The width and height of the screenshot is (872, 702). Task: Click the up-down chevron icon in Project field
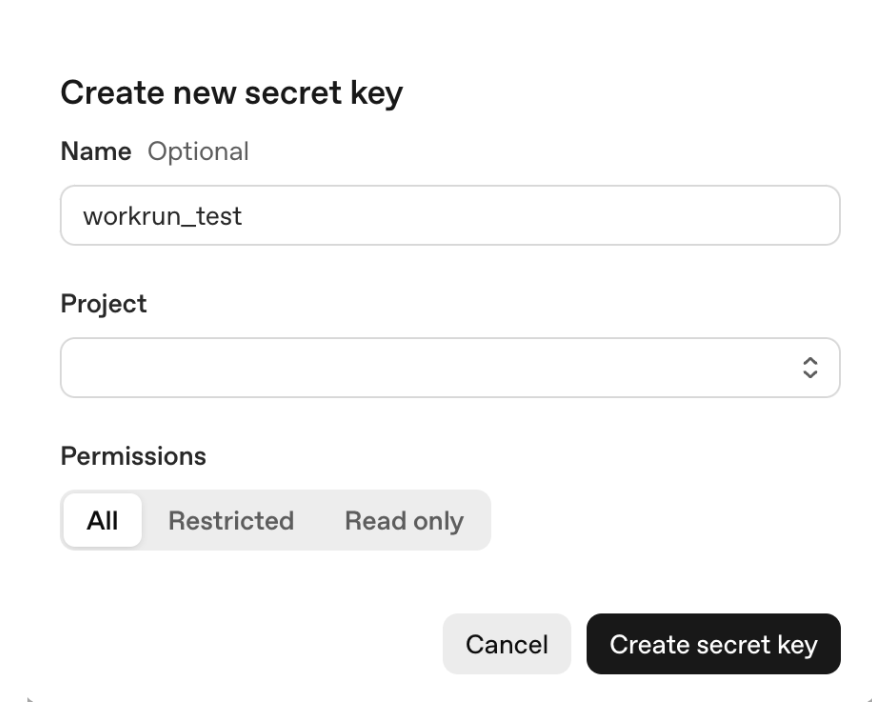(811, 367)
